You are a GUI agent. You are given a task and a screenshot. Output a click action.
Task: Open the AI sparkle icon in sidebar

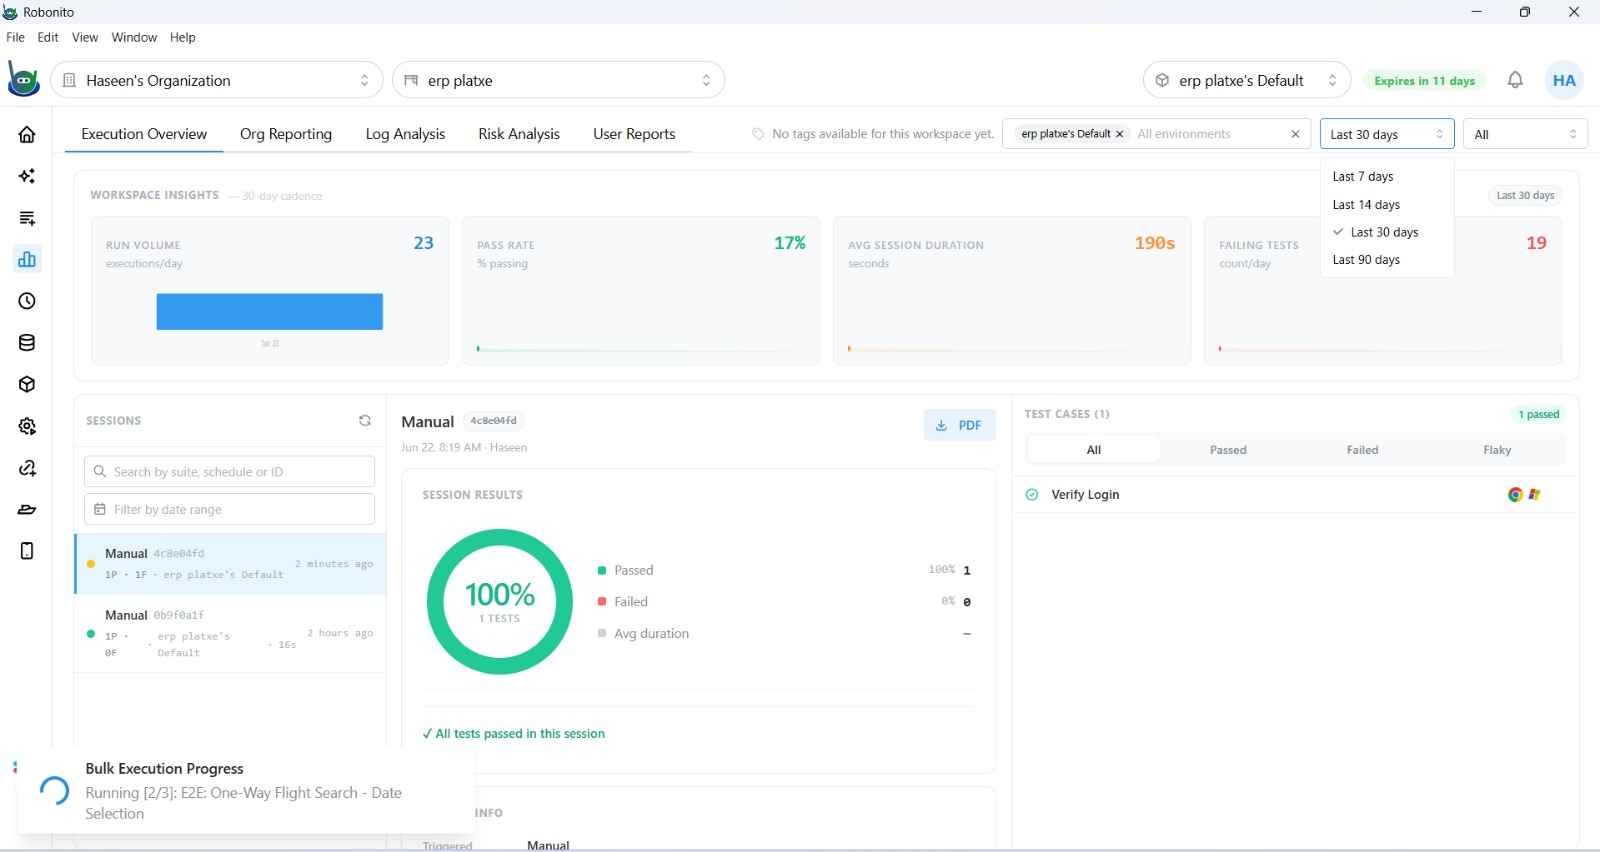(27, 176)
